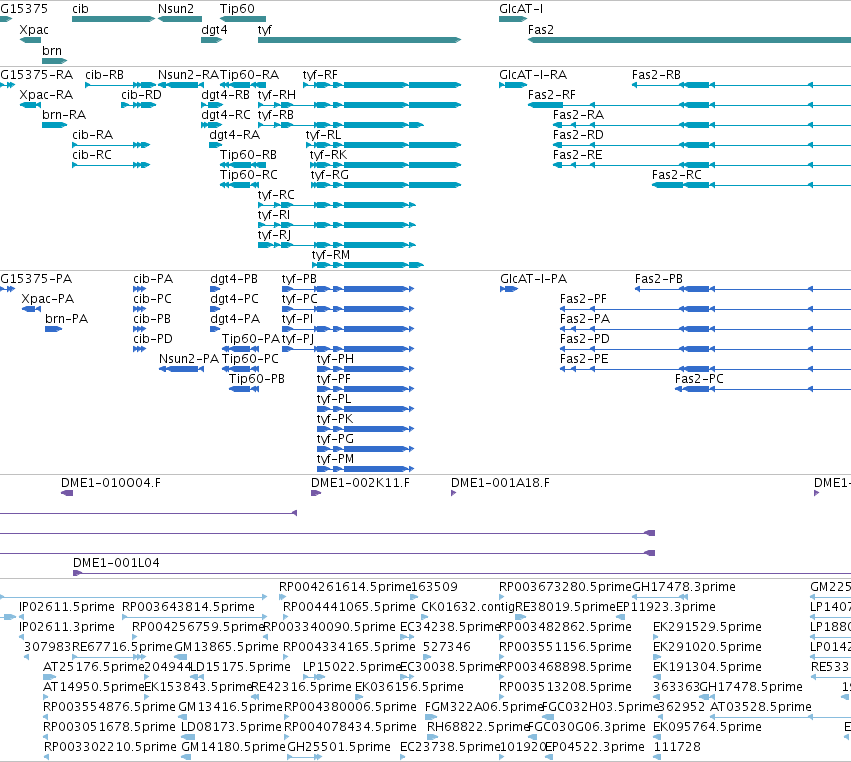Click the tyf-RK transcript label
The height and width of the screenshot is (762, 851).
click(328, 155)
